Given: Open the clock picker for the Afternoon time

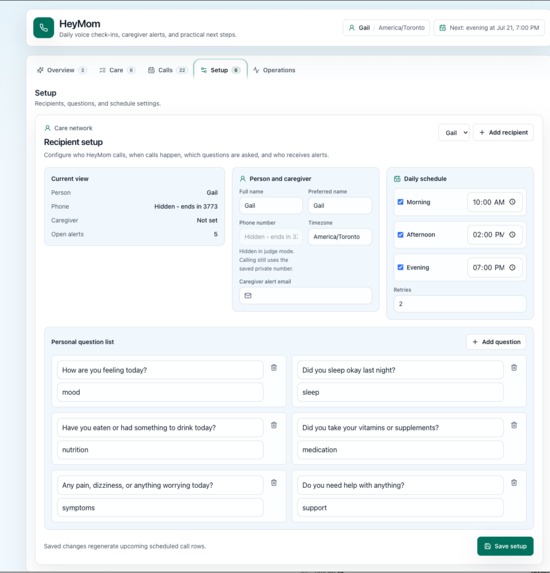Looking at the screenshot, I should point(512,235).
